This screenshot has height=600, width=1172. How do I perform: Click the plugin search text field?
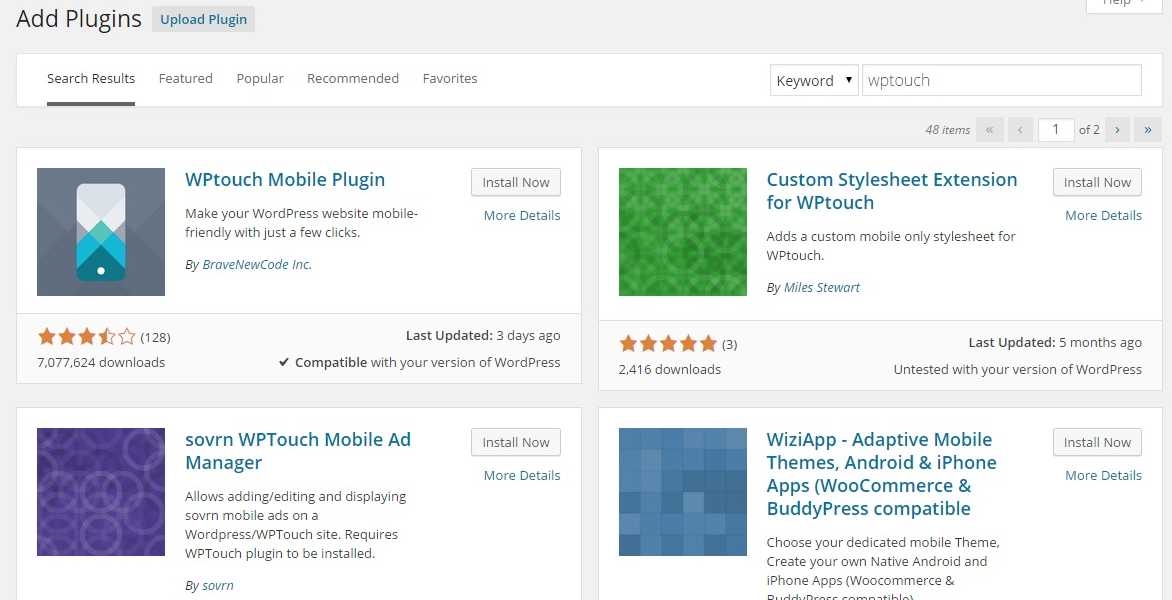(1000, 81)
